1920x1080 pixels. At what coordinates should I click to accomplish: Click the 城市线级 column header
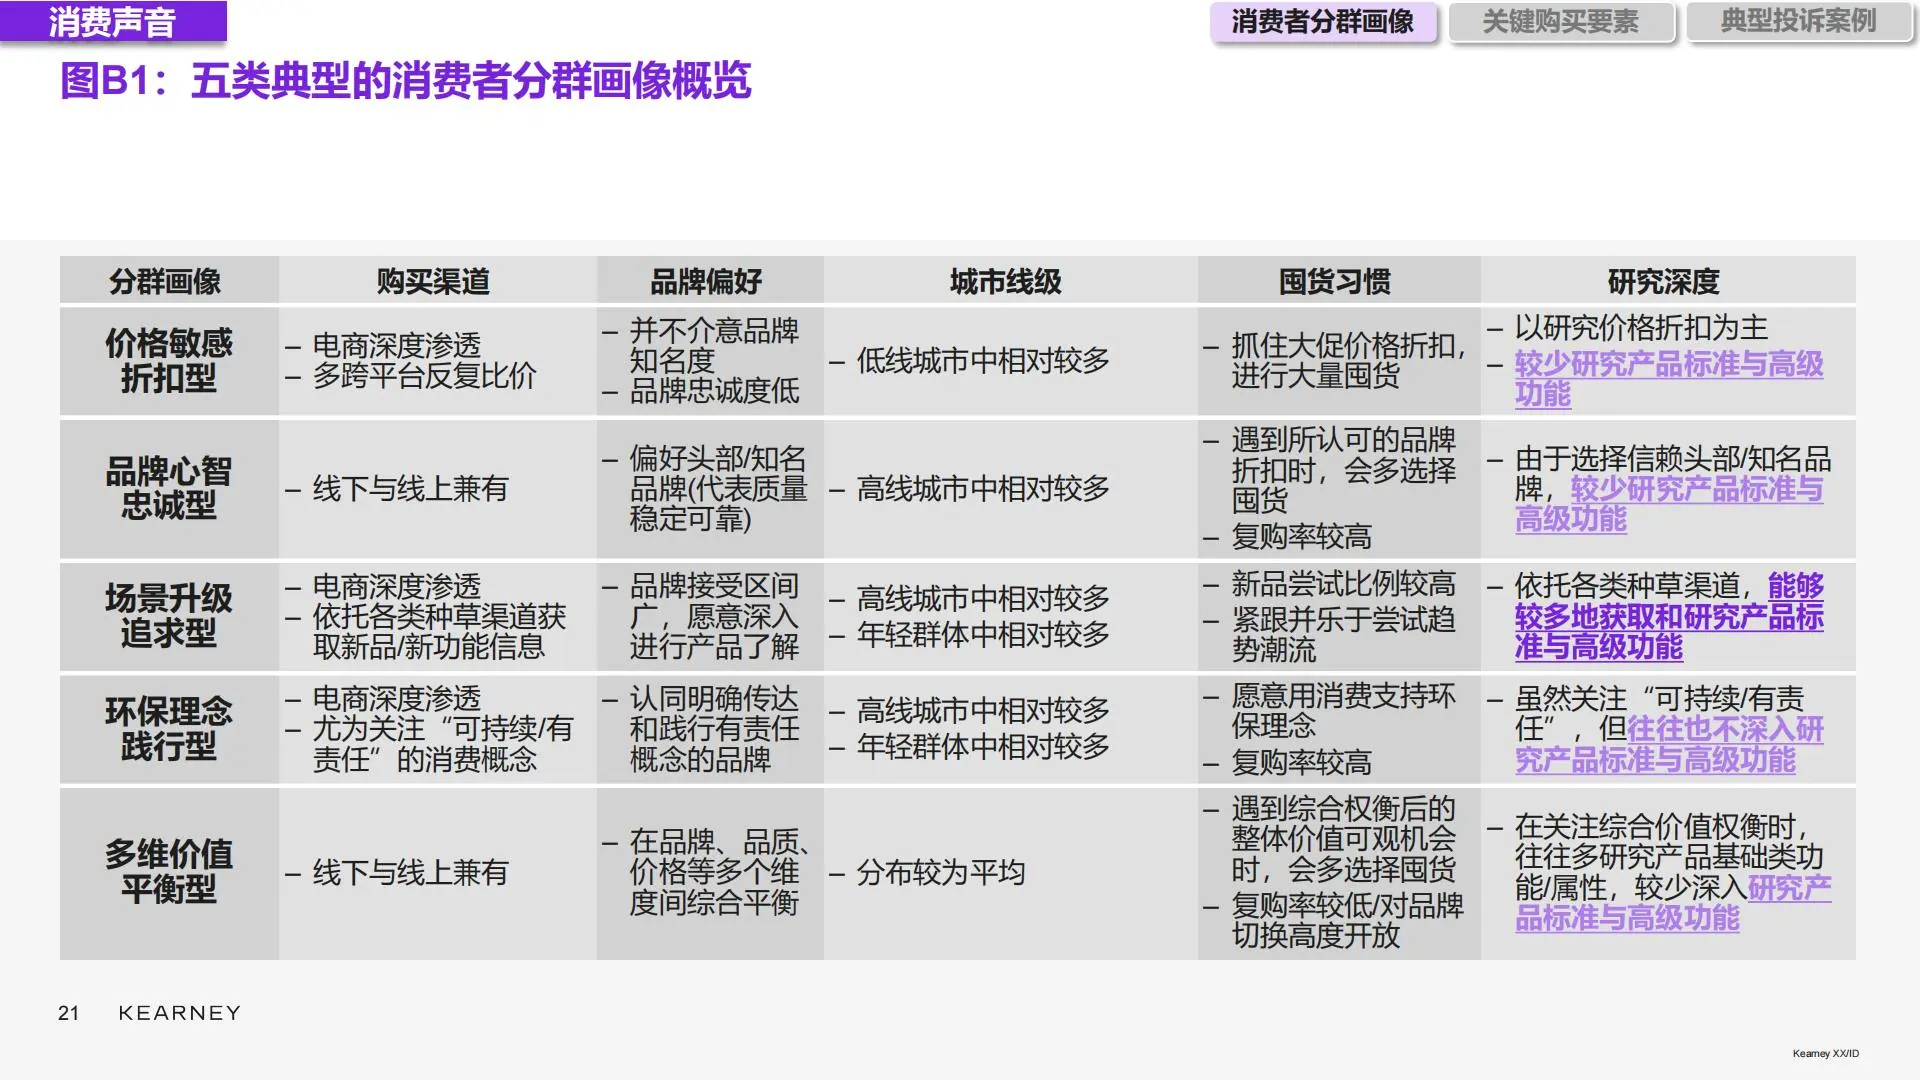click(1006, 282)
